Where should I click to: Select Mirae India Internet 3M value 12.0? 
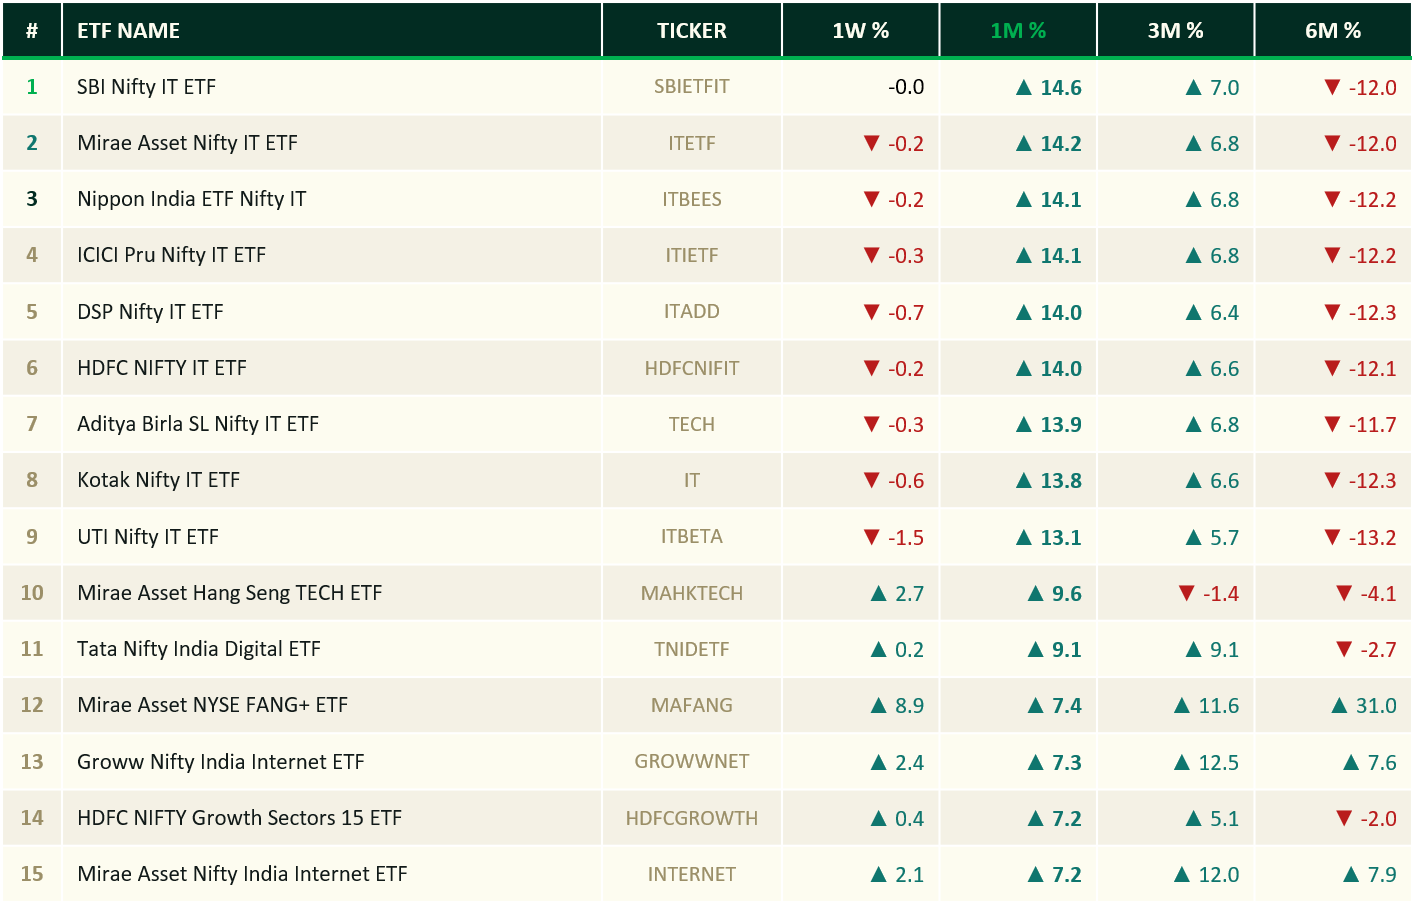1206,874
